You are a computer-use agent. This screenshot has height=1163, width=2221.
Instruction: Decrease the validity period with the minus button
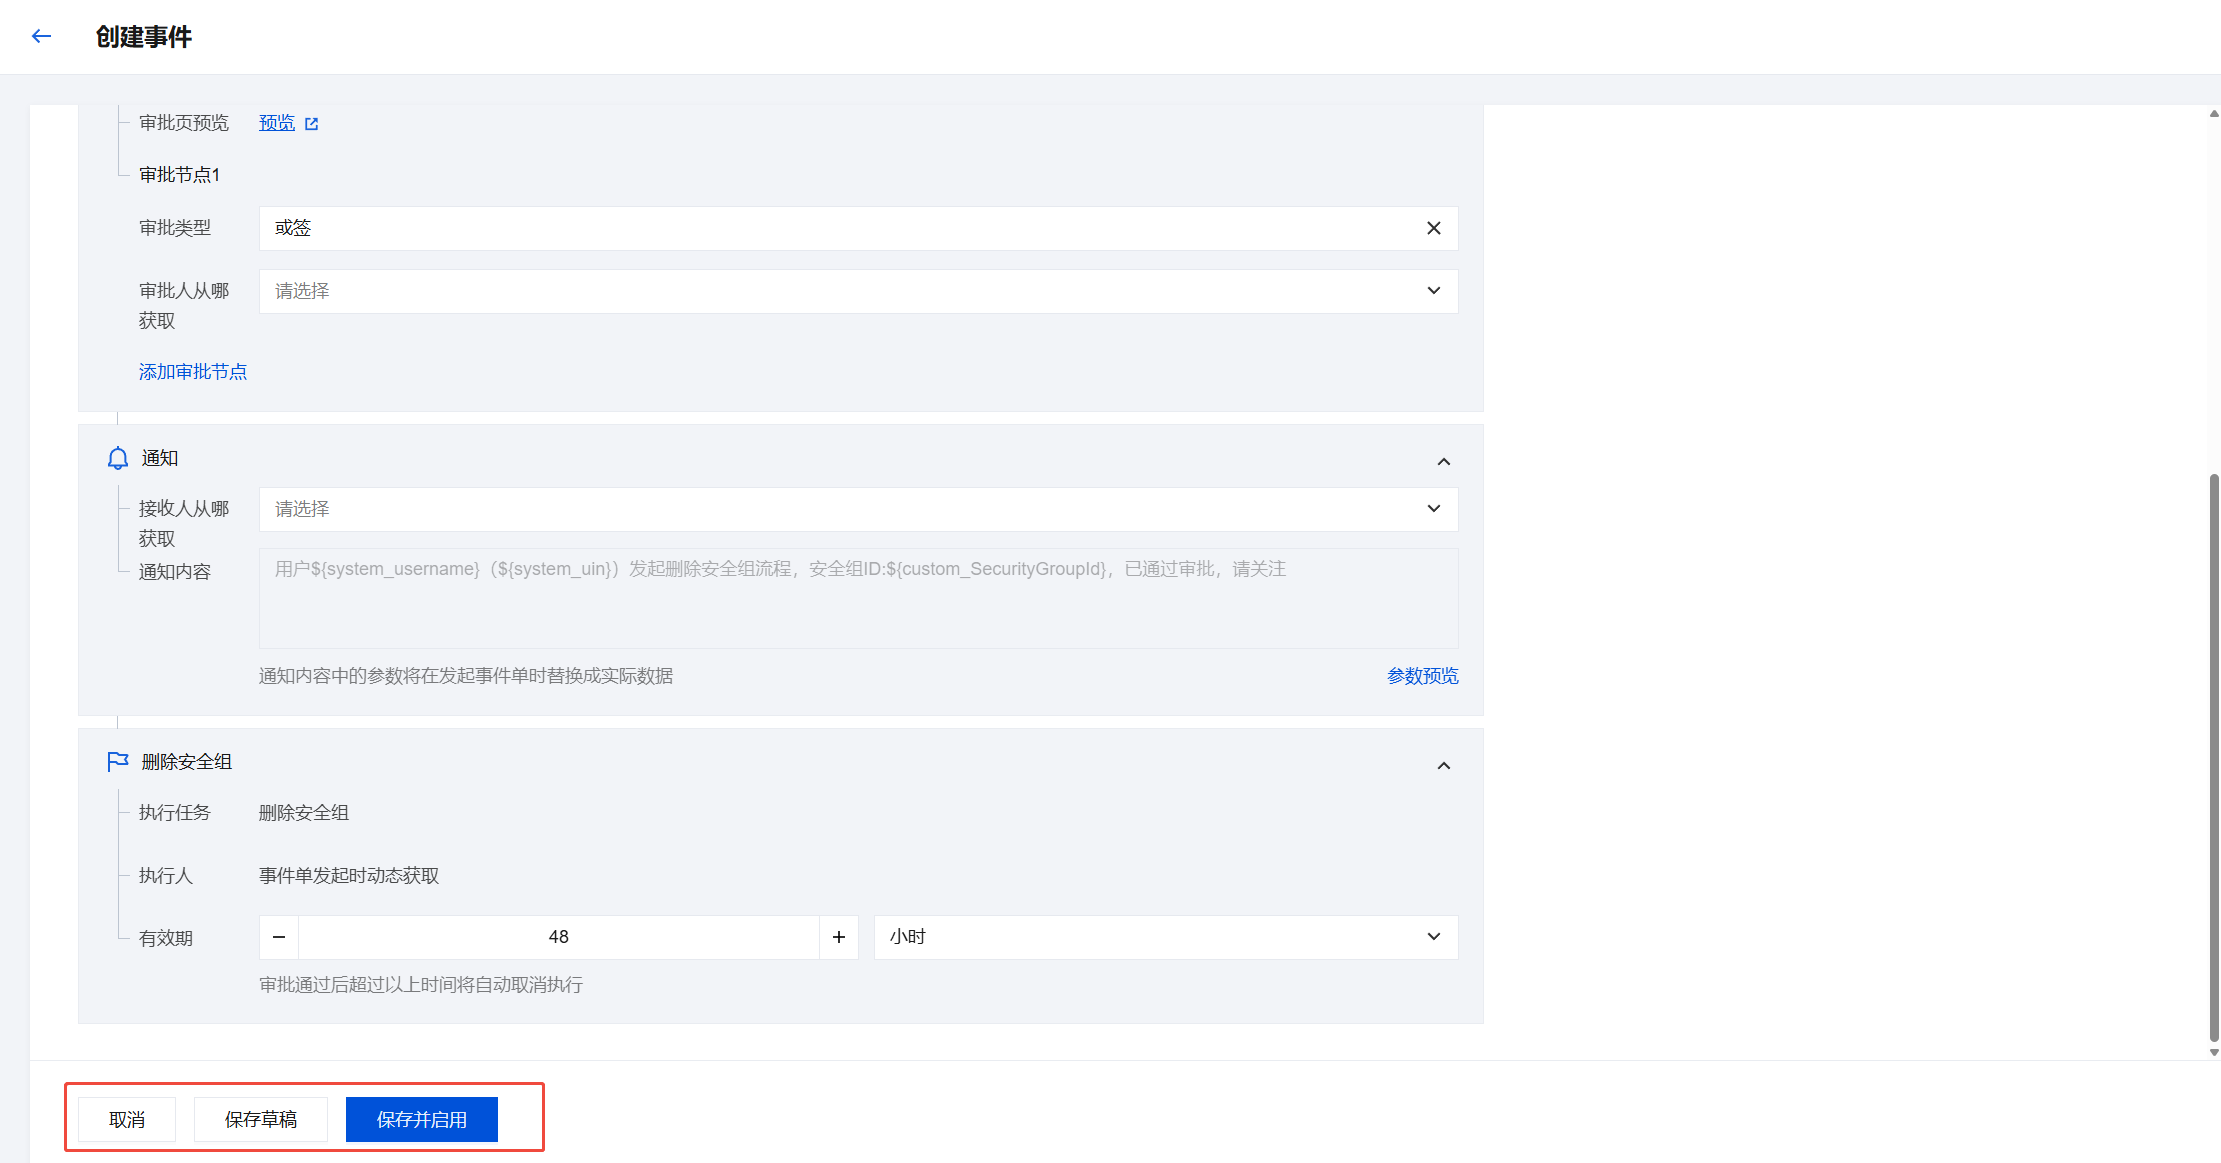click(x=279, y=937)
